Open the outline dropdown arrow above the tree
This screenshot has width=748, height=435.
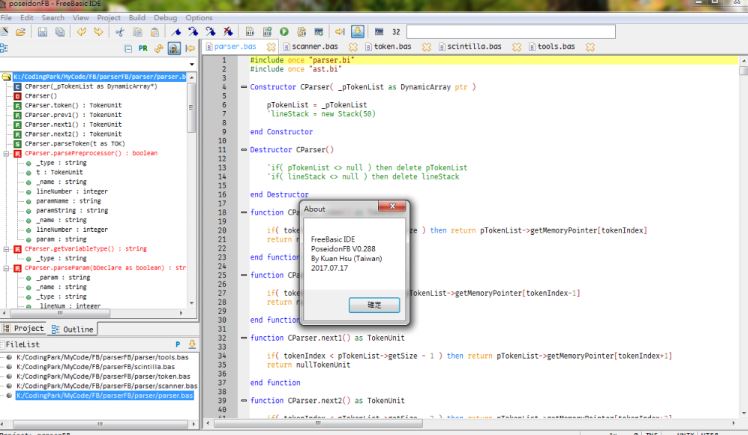point(192,64)
